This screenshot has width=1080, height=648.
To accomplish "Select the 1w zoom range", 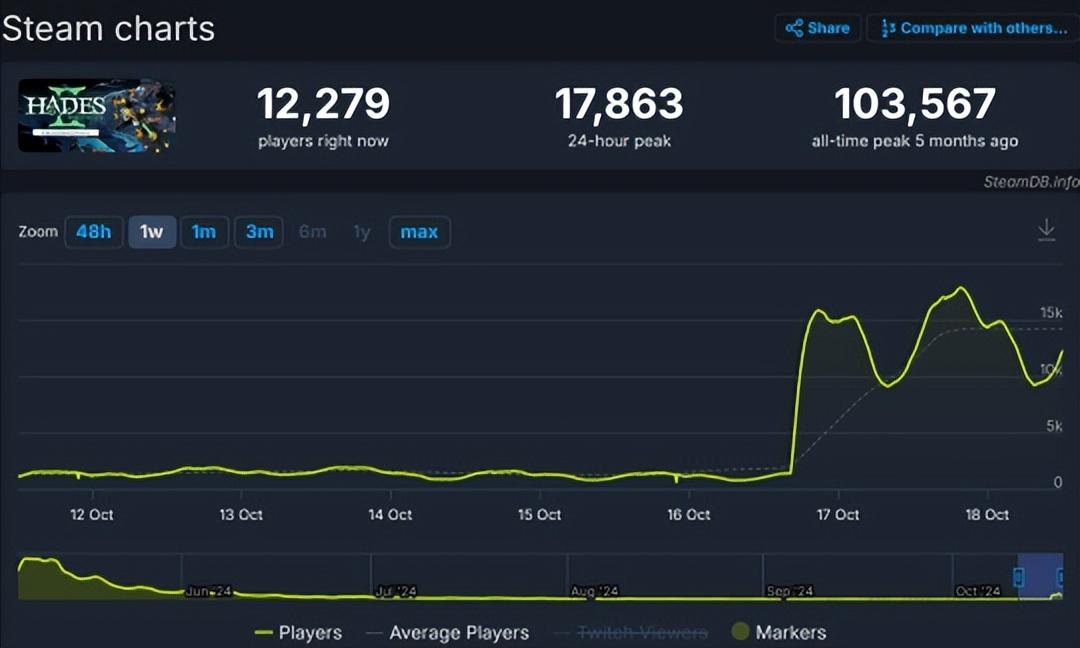I will tap(152, 232).
